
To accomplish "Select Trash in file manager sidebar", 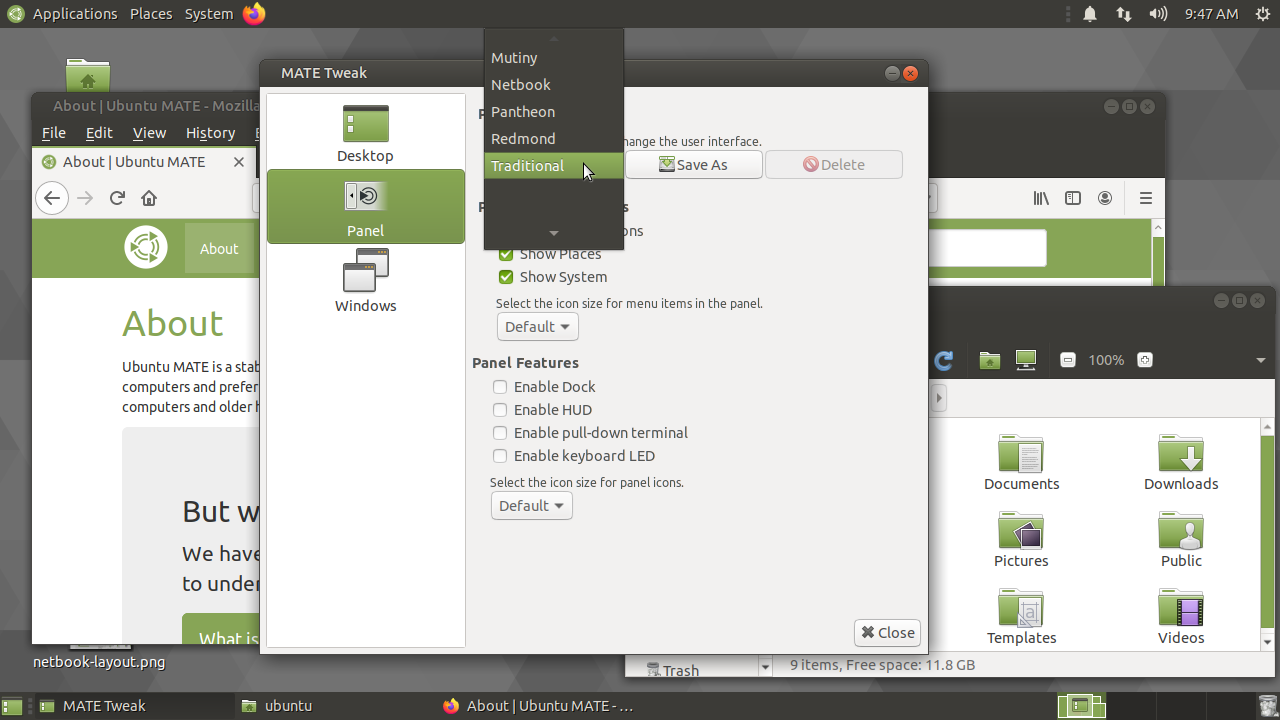I will [672, 670].
